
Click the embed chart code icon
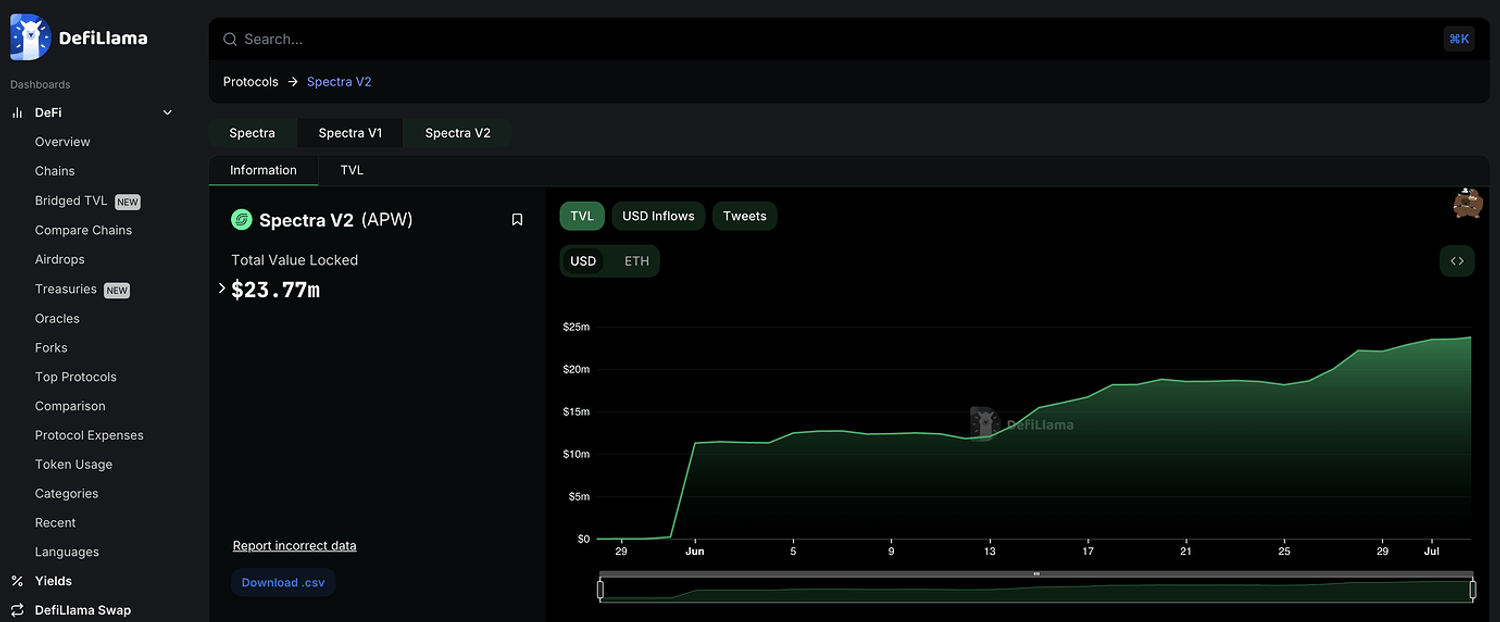(x=1456, y=262)
